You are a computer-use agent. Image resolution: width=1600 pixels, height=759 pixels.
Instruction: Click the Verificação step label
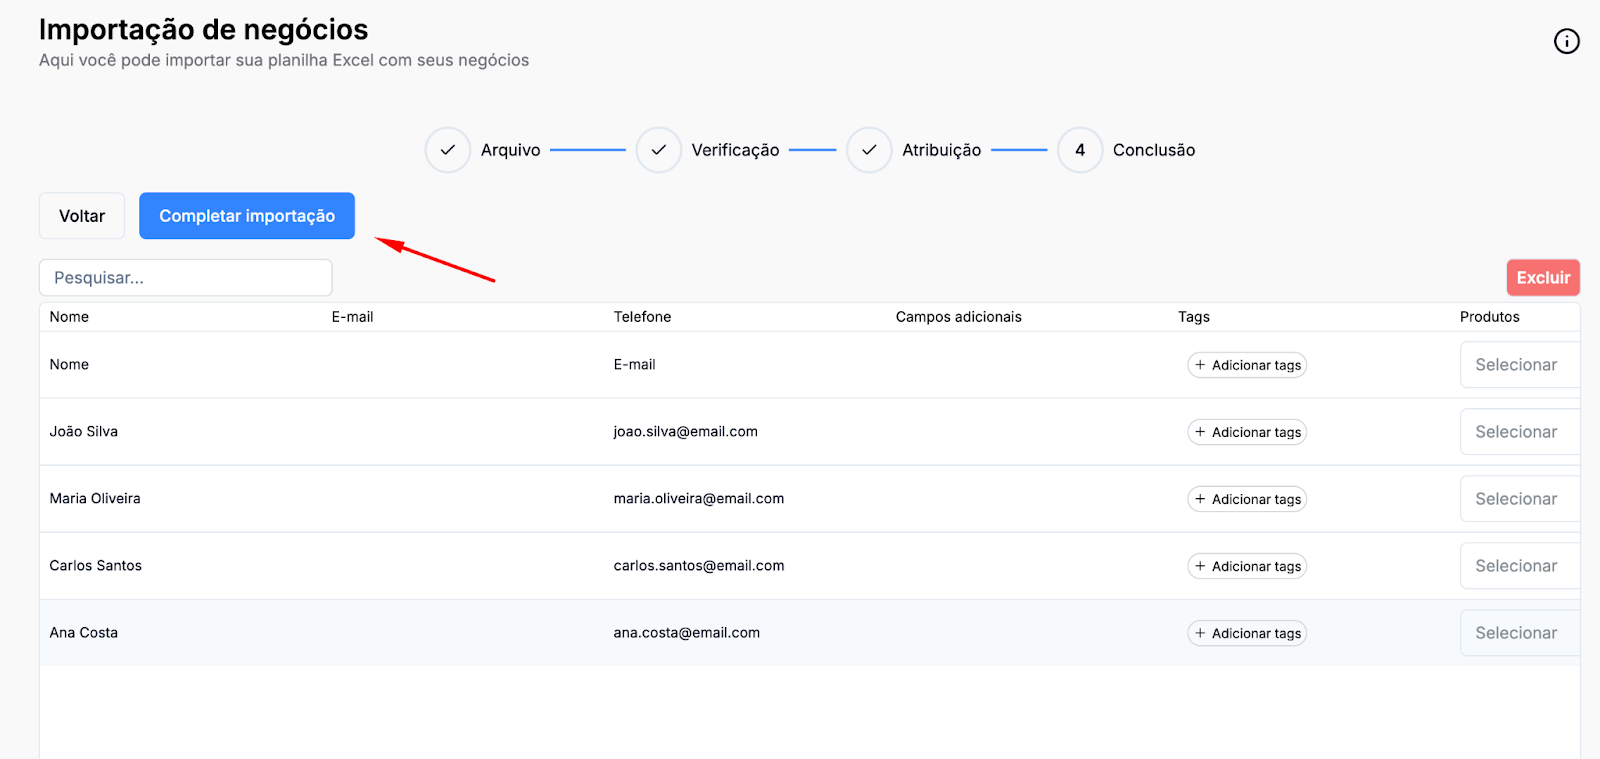pyautogui.click(x=735, y=150)
